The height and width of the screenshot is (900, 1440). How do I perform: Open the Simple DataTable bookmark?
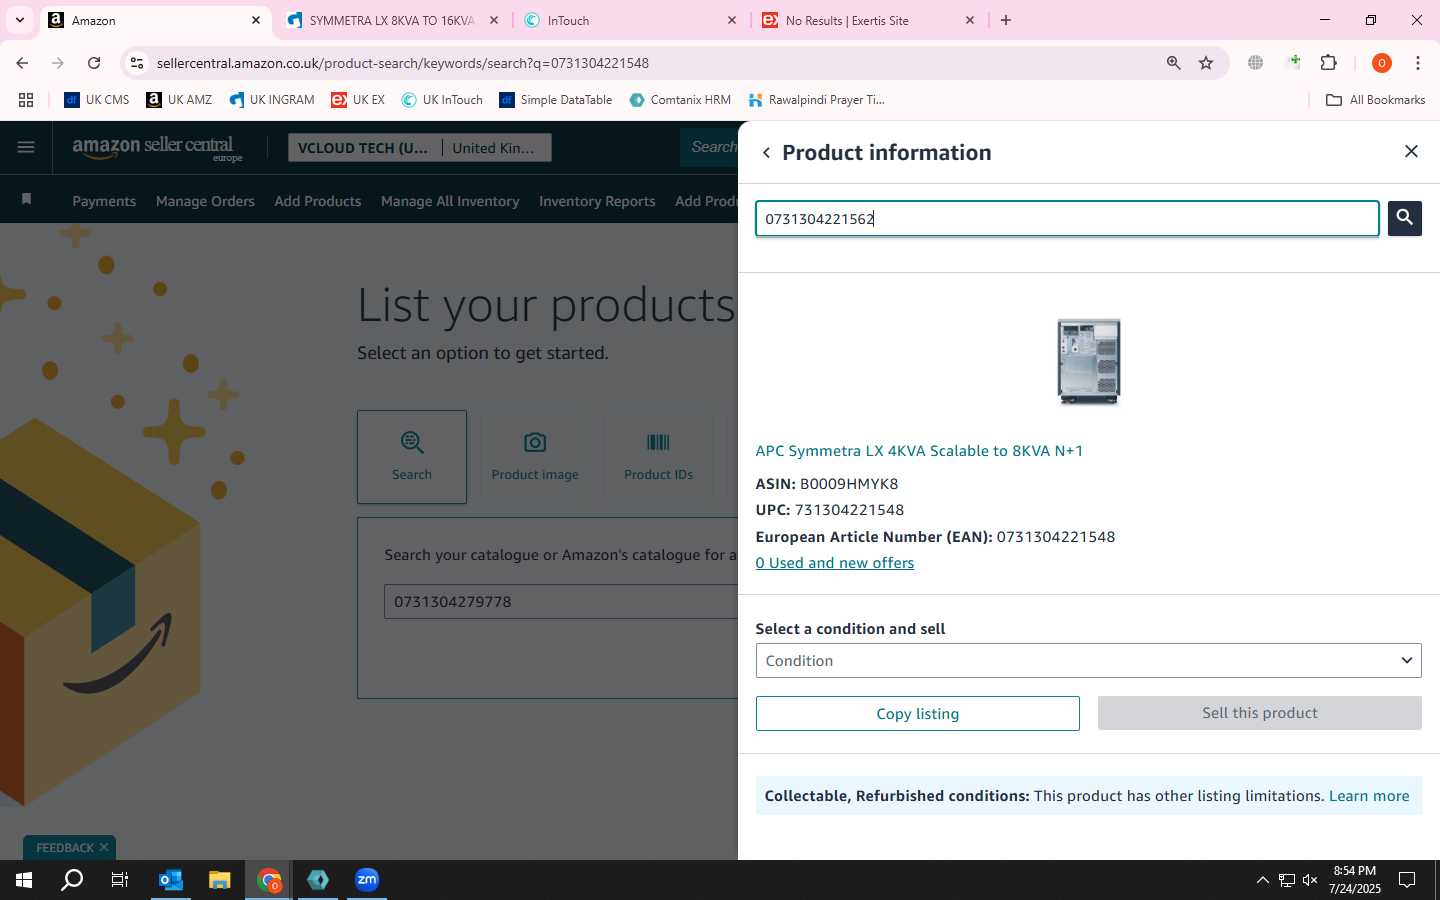point(556,100)
